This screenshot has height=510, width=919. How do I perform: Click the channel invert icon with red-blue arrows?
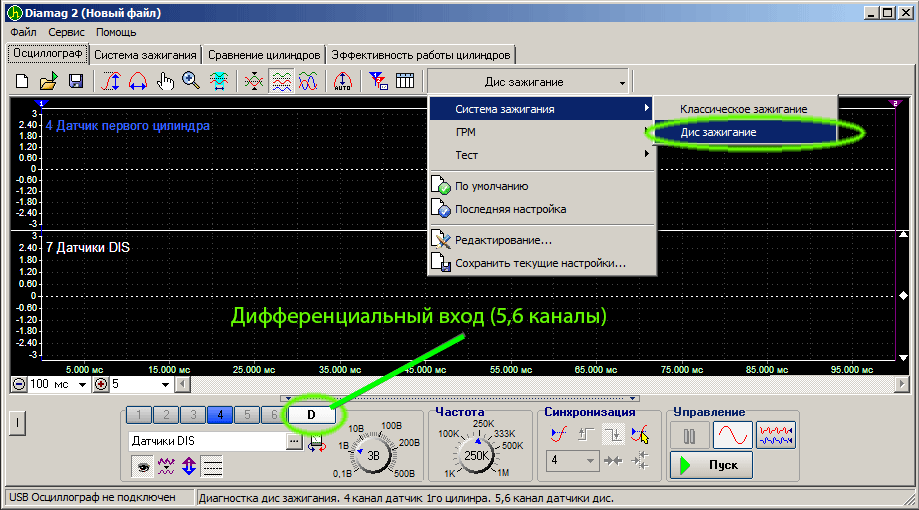pos(316,443)
